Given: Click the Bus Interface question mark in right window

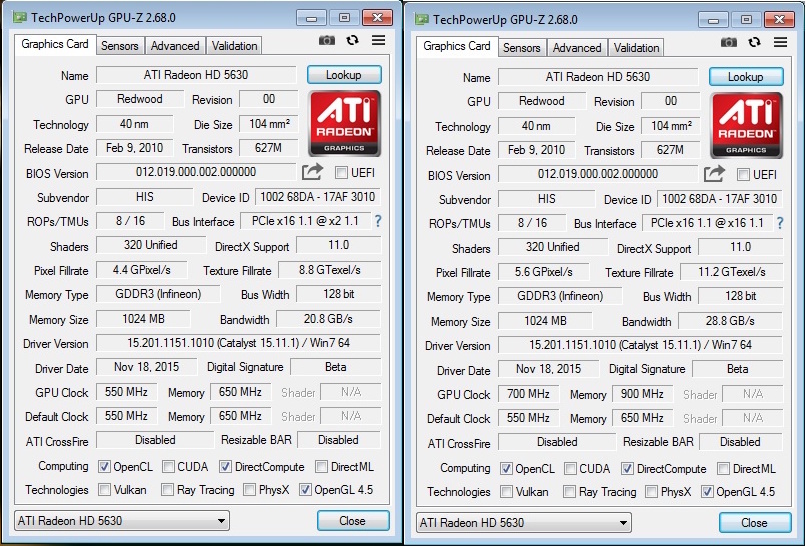Looking at the screenshot, I should 780,223.
